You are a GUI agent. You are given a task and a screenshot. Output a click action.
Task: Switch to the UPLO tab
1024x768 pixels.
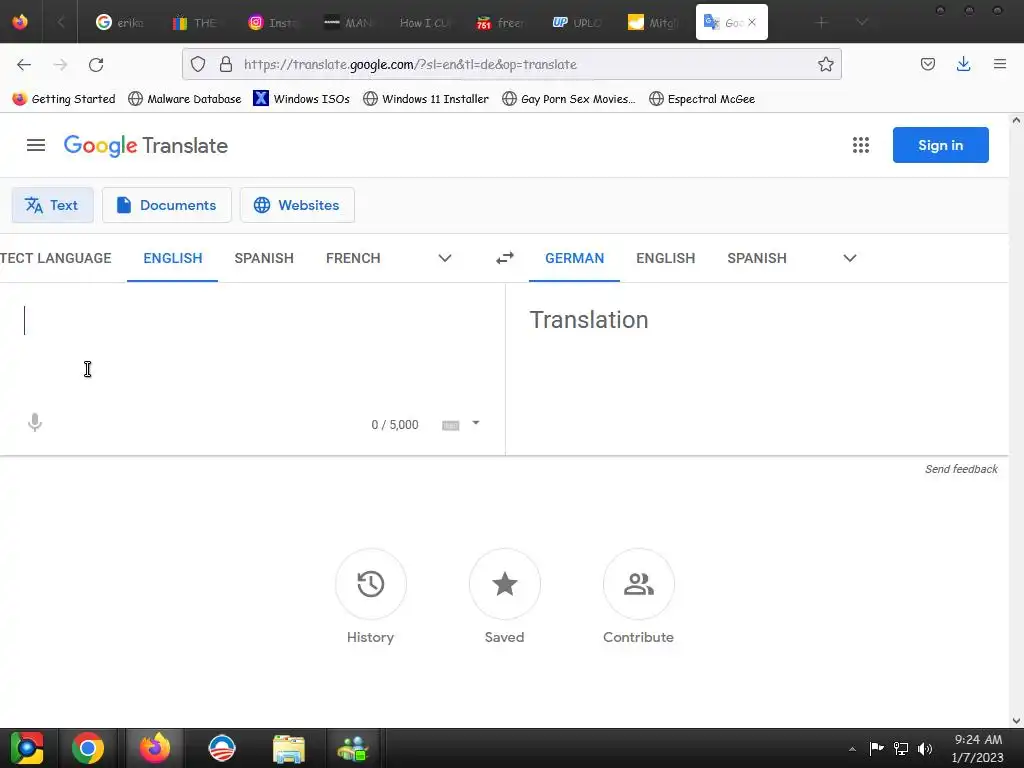pos(577,22)
